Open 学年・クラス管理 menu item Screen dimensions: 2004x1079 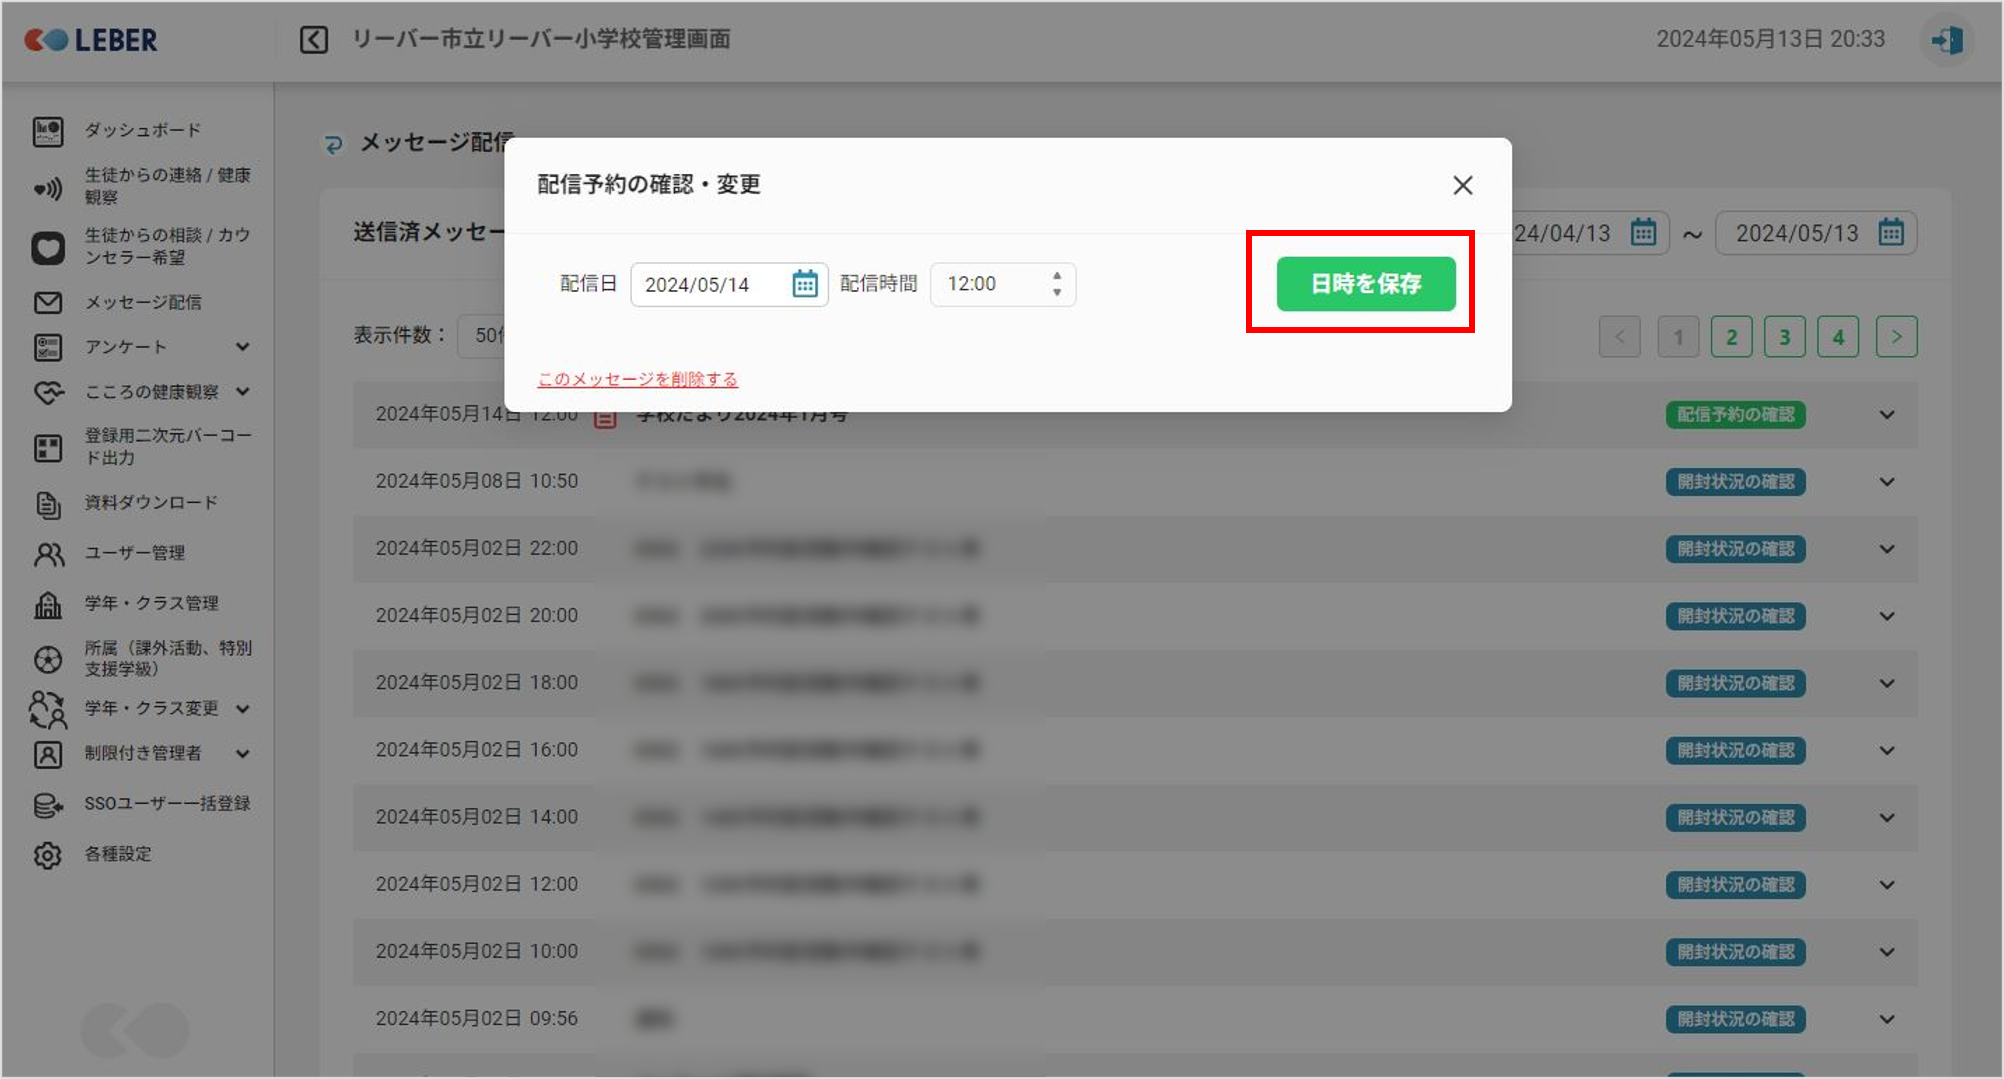tap(151, 603)
